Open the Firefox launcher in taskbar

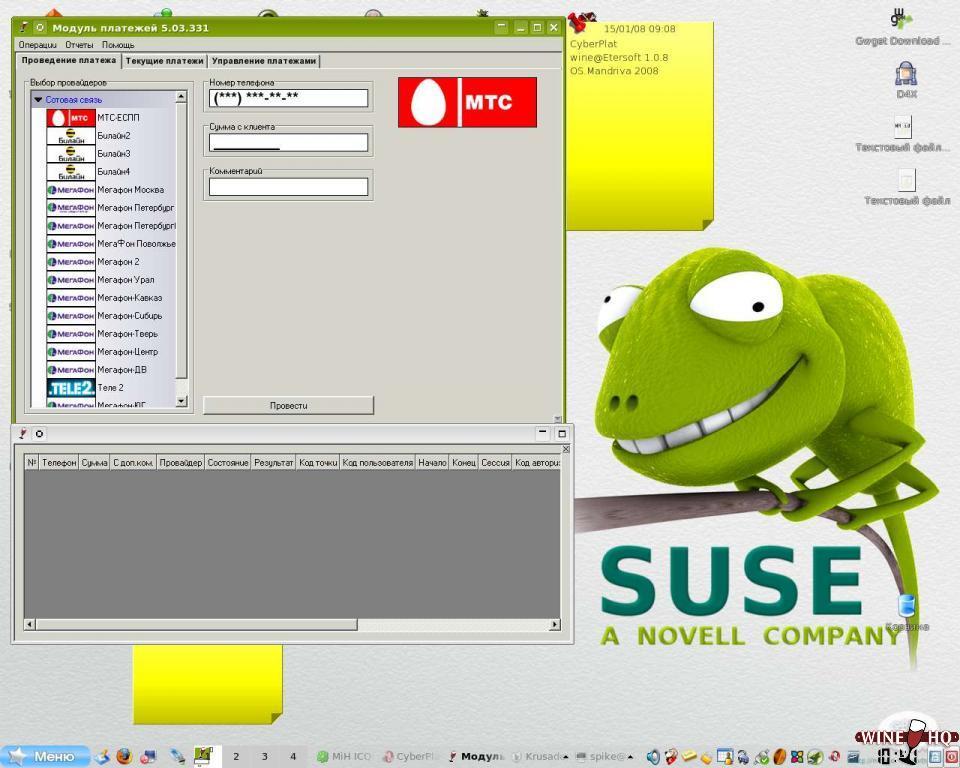coord(124,757)
